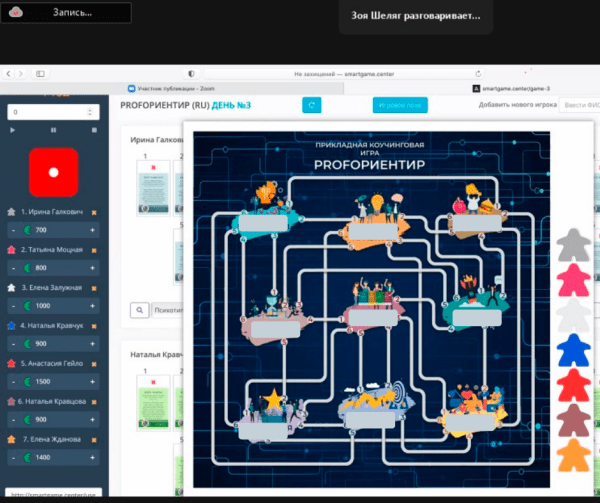Reload the page in address bar
This screenshot has width=600, height=503.
point(478,74)
